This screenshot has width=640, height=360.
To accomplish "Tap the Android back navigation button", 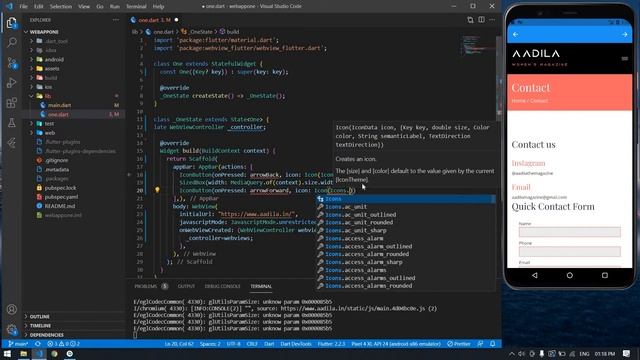I will pyautogui.click(x=535, y=275).
